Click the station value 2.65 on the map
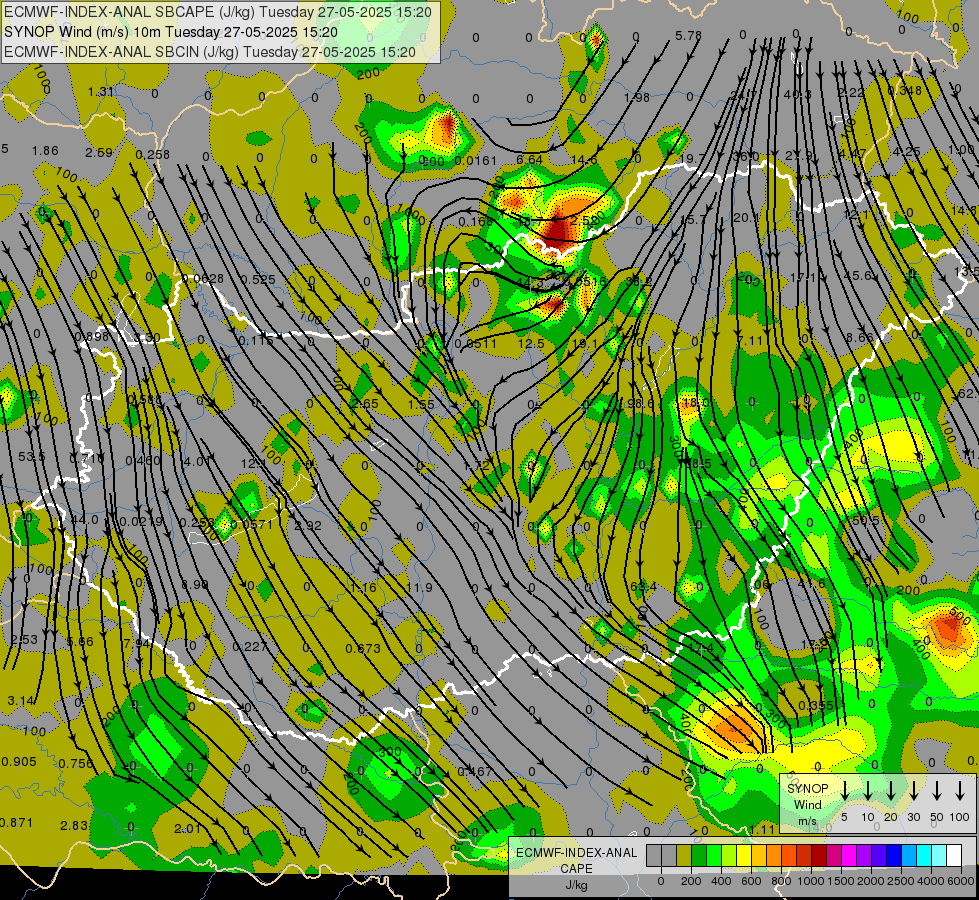Image resolution: width=979 pixels, height=900 pixels. (365, 404)
